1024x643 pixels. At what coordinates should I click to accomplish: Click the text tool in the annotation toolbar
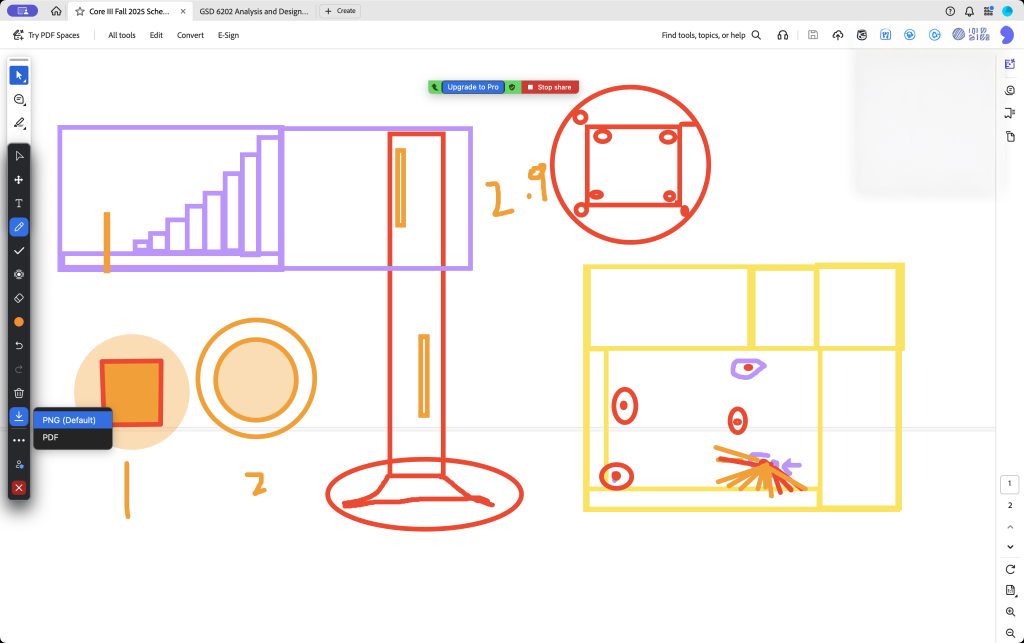tap(19, 203)
